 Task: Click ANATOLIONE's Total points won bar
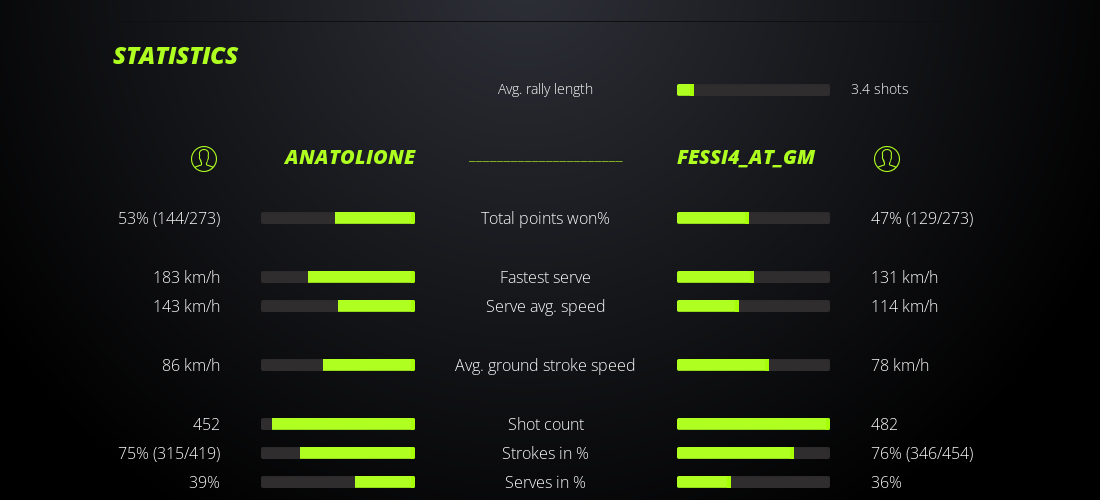pos(338,218)
